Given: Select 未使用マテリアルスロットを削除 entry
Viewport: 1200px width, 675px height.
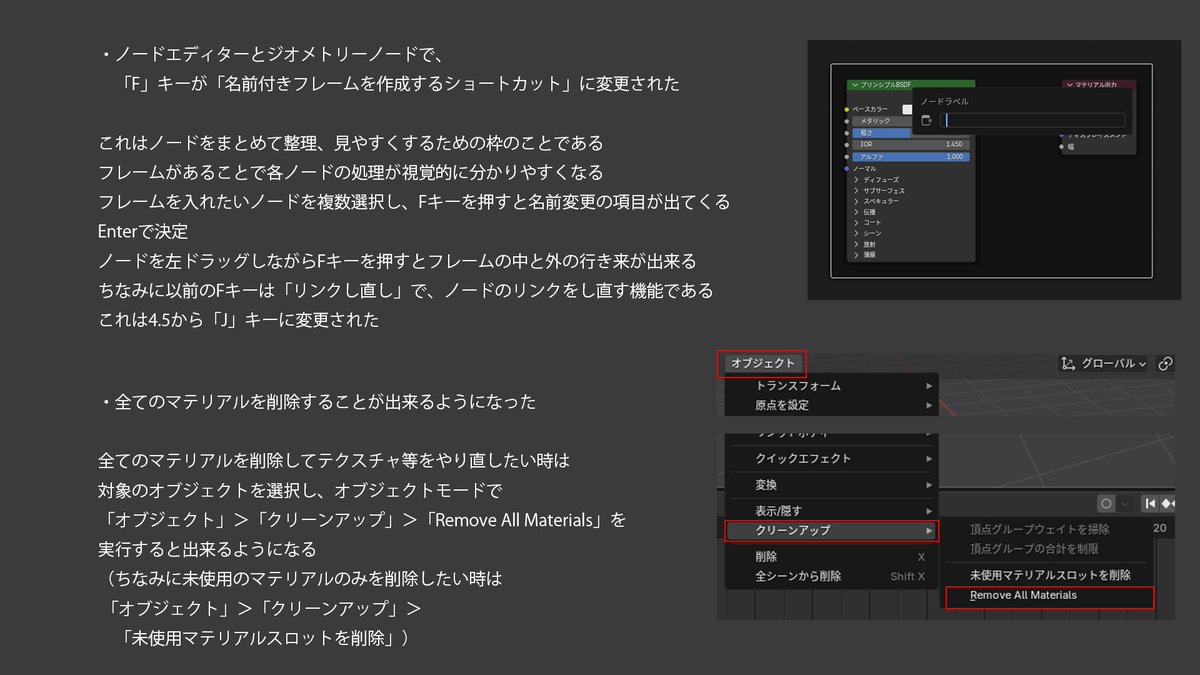Looking at the screenshot, I should pos(1048,575).
